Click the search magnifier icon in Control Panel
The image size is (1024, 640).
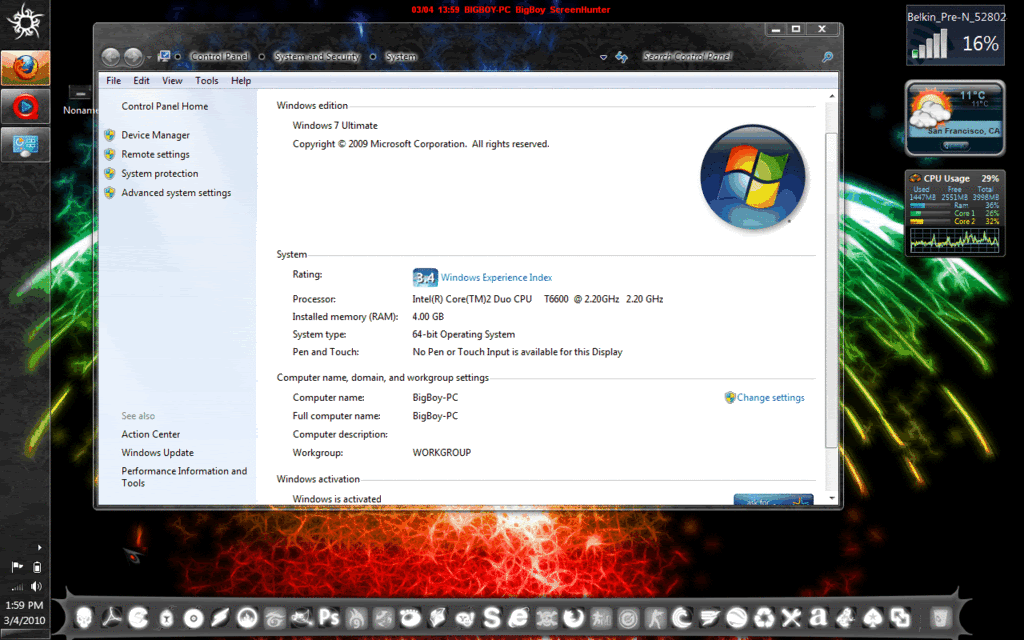coord(827,57)
